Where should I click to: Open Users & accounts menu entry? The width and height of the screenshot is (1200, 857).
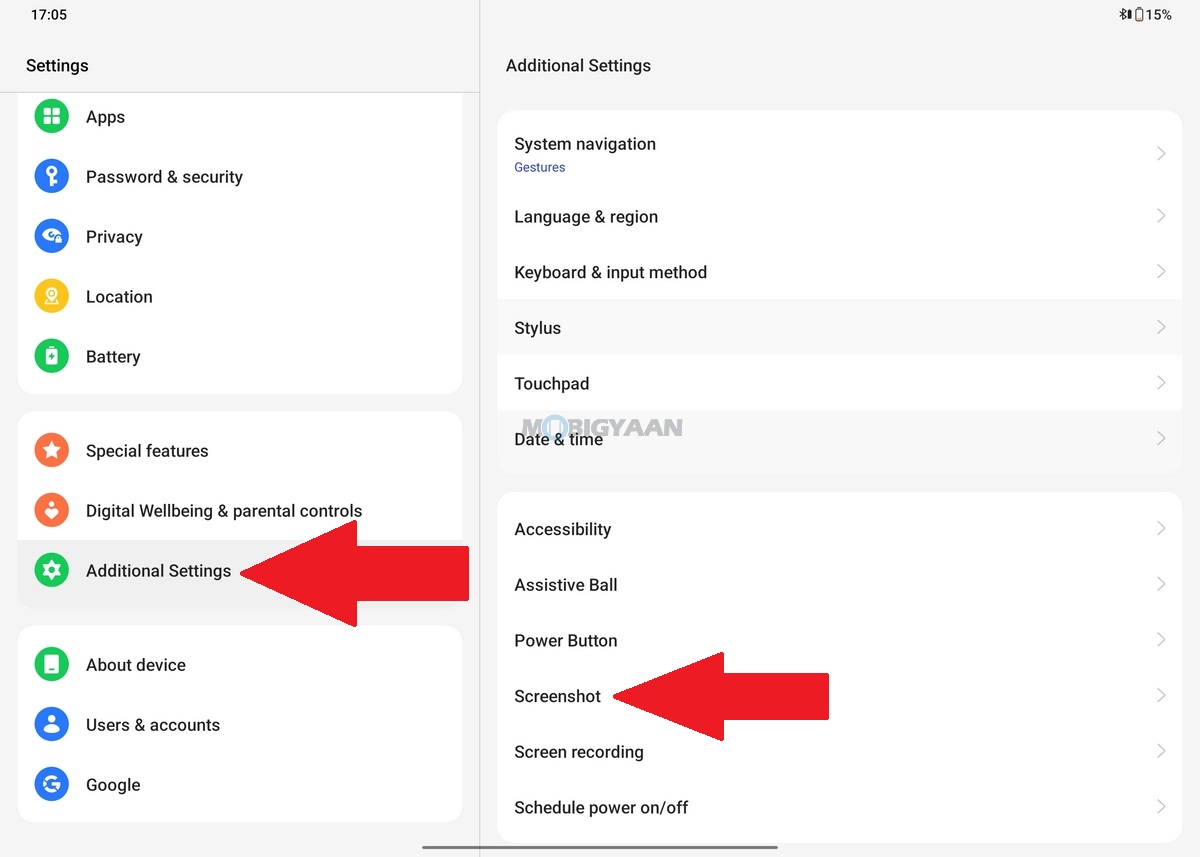(152, 725)
